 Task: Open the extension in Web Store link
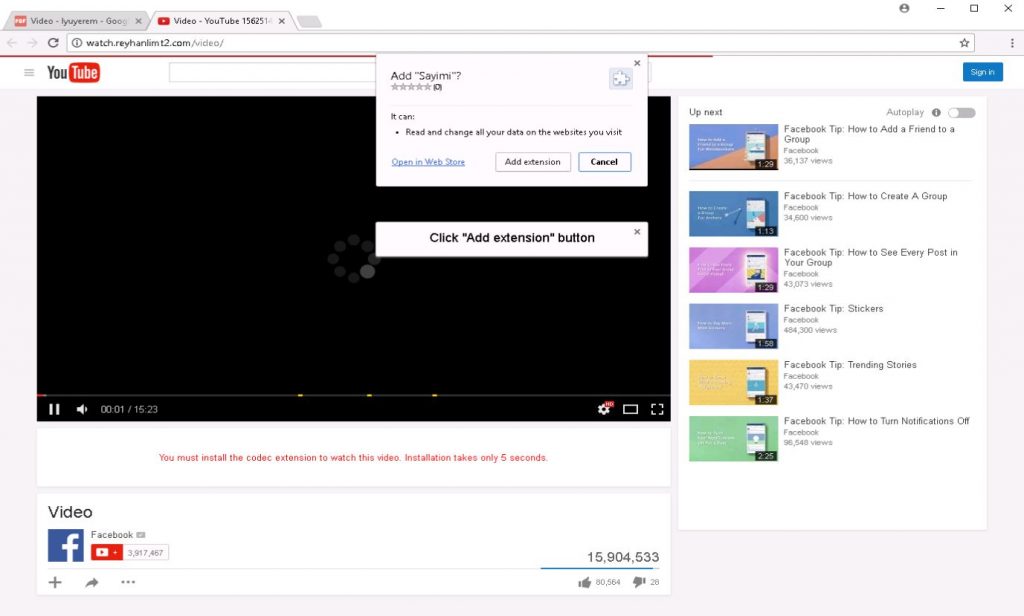[428, 162]
